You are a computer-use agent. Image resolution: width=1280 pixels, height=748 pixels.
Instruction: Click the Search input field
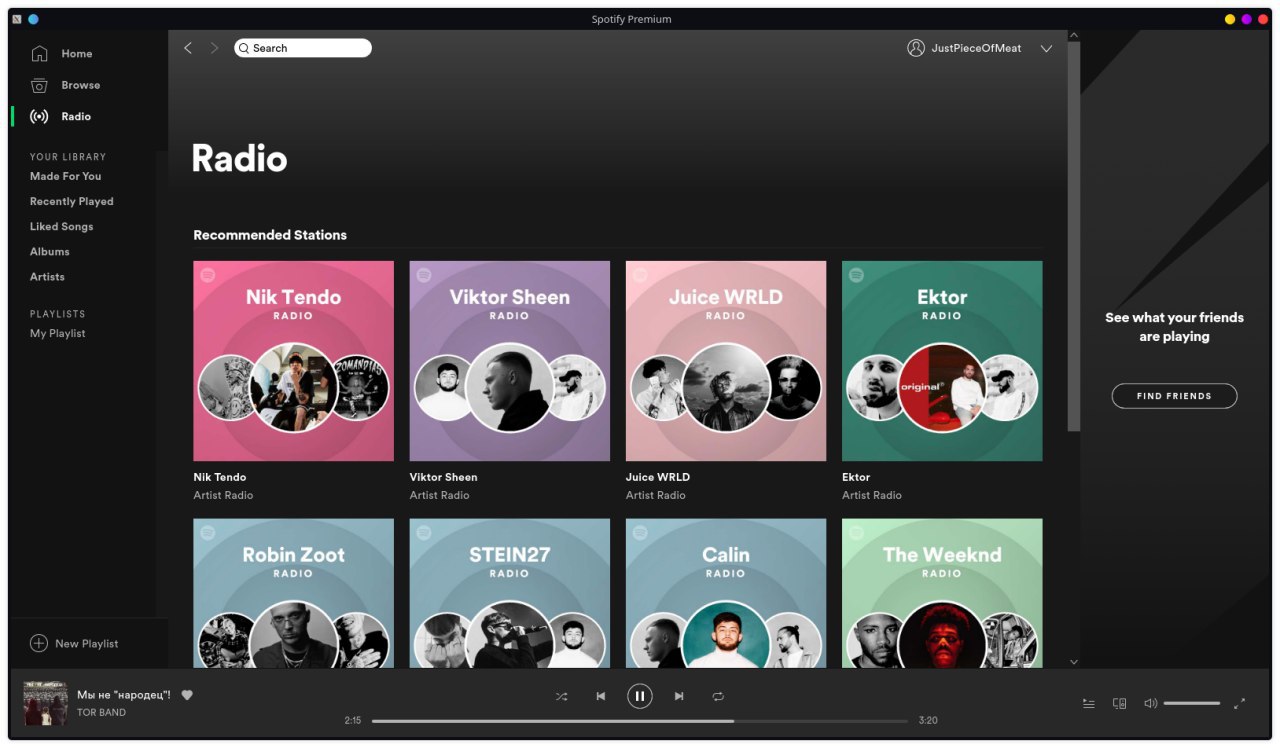(x=303, y=48)
